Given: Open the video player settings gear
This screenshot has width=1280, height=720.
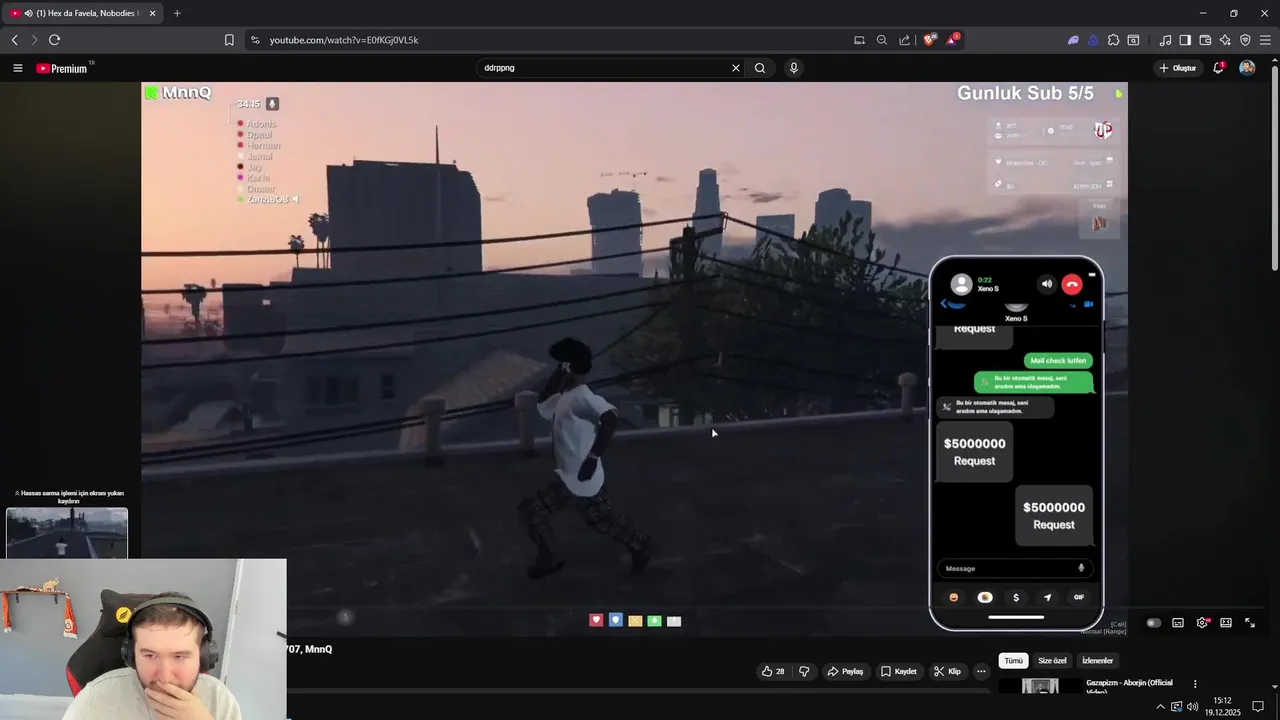Looking at the screenshot, I should click(x=1202, y=623).
